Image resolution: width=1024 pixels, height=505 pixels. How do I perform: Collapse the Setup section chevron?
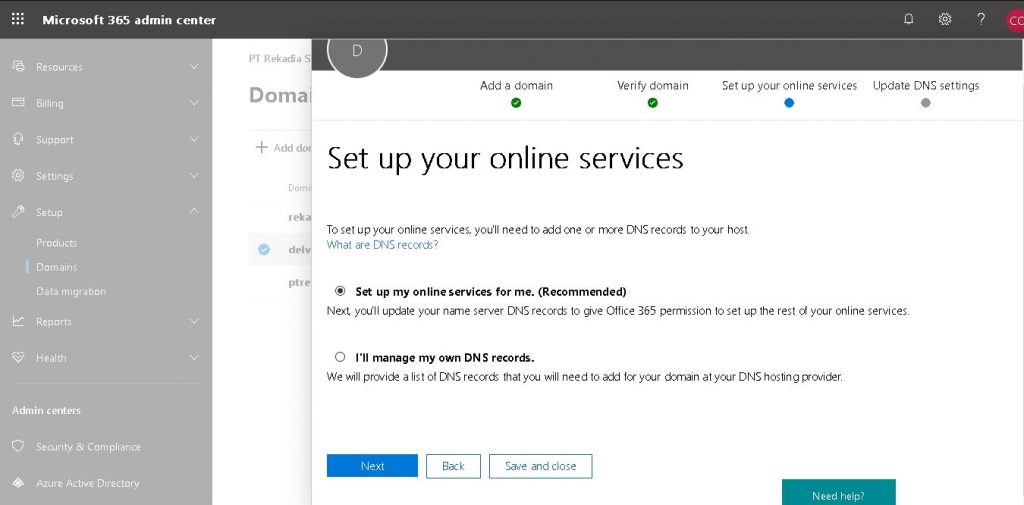click(x=194, y=212)
